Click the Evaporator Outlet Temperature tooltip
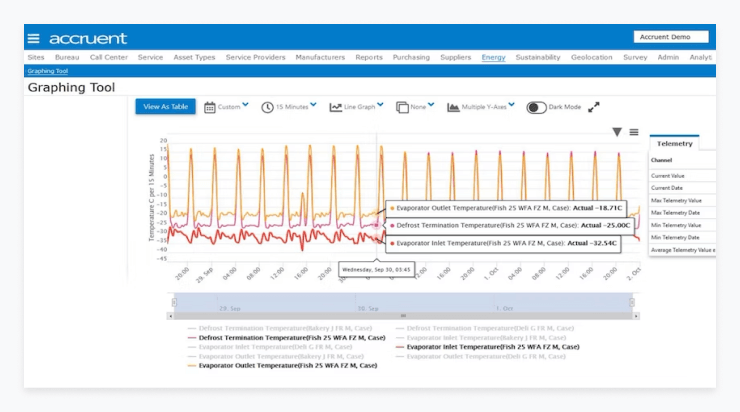740x412 pixels. tap(506, 208)
